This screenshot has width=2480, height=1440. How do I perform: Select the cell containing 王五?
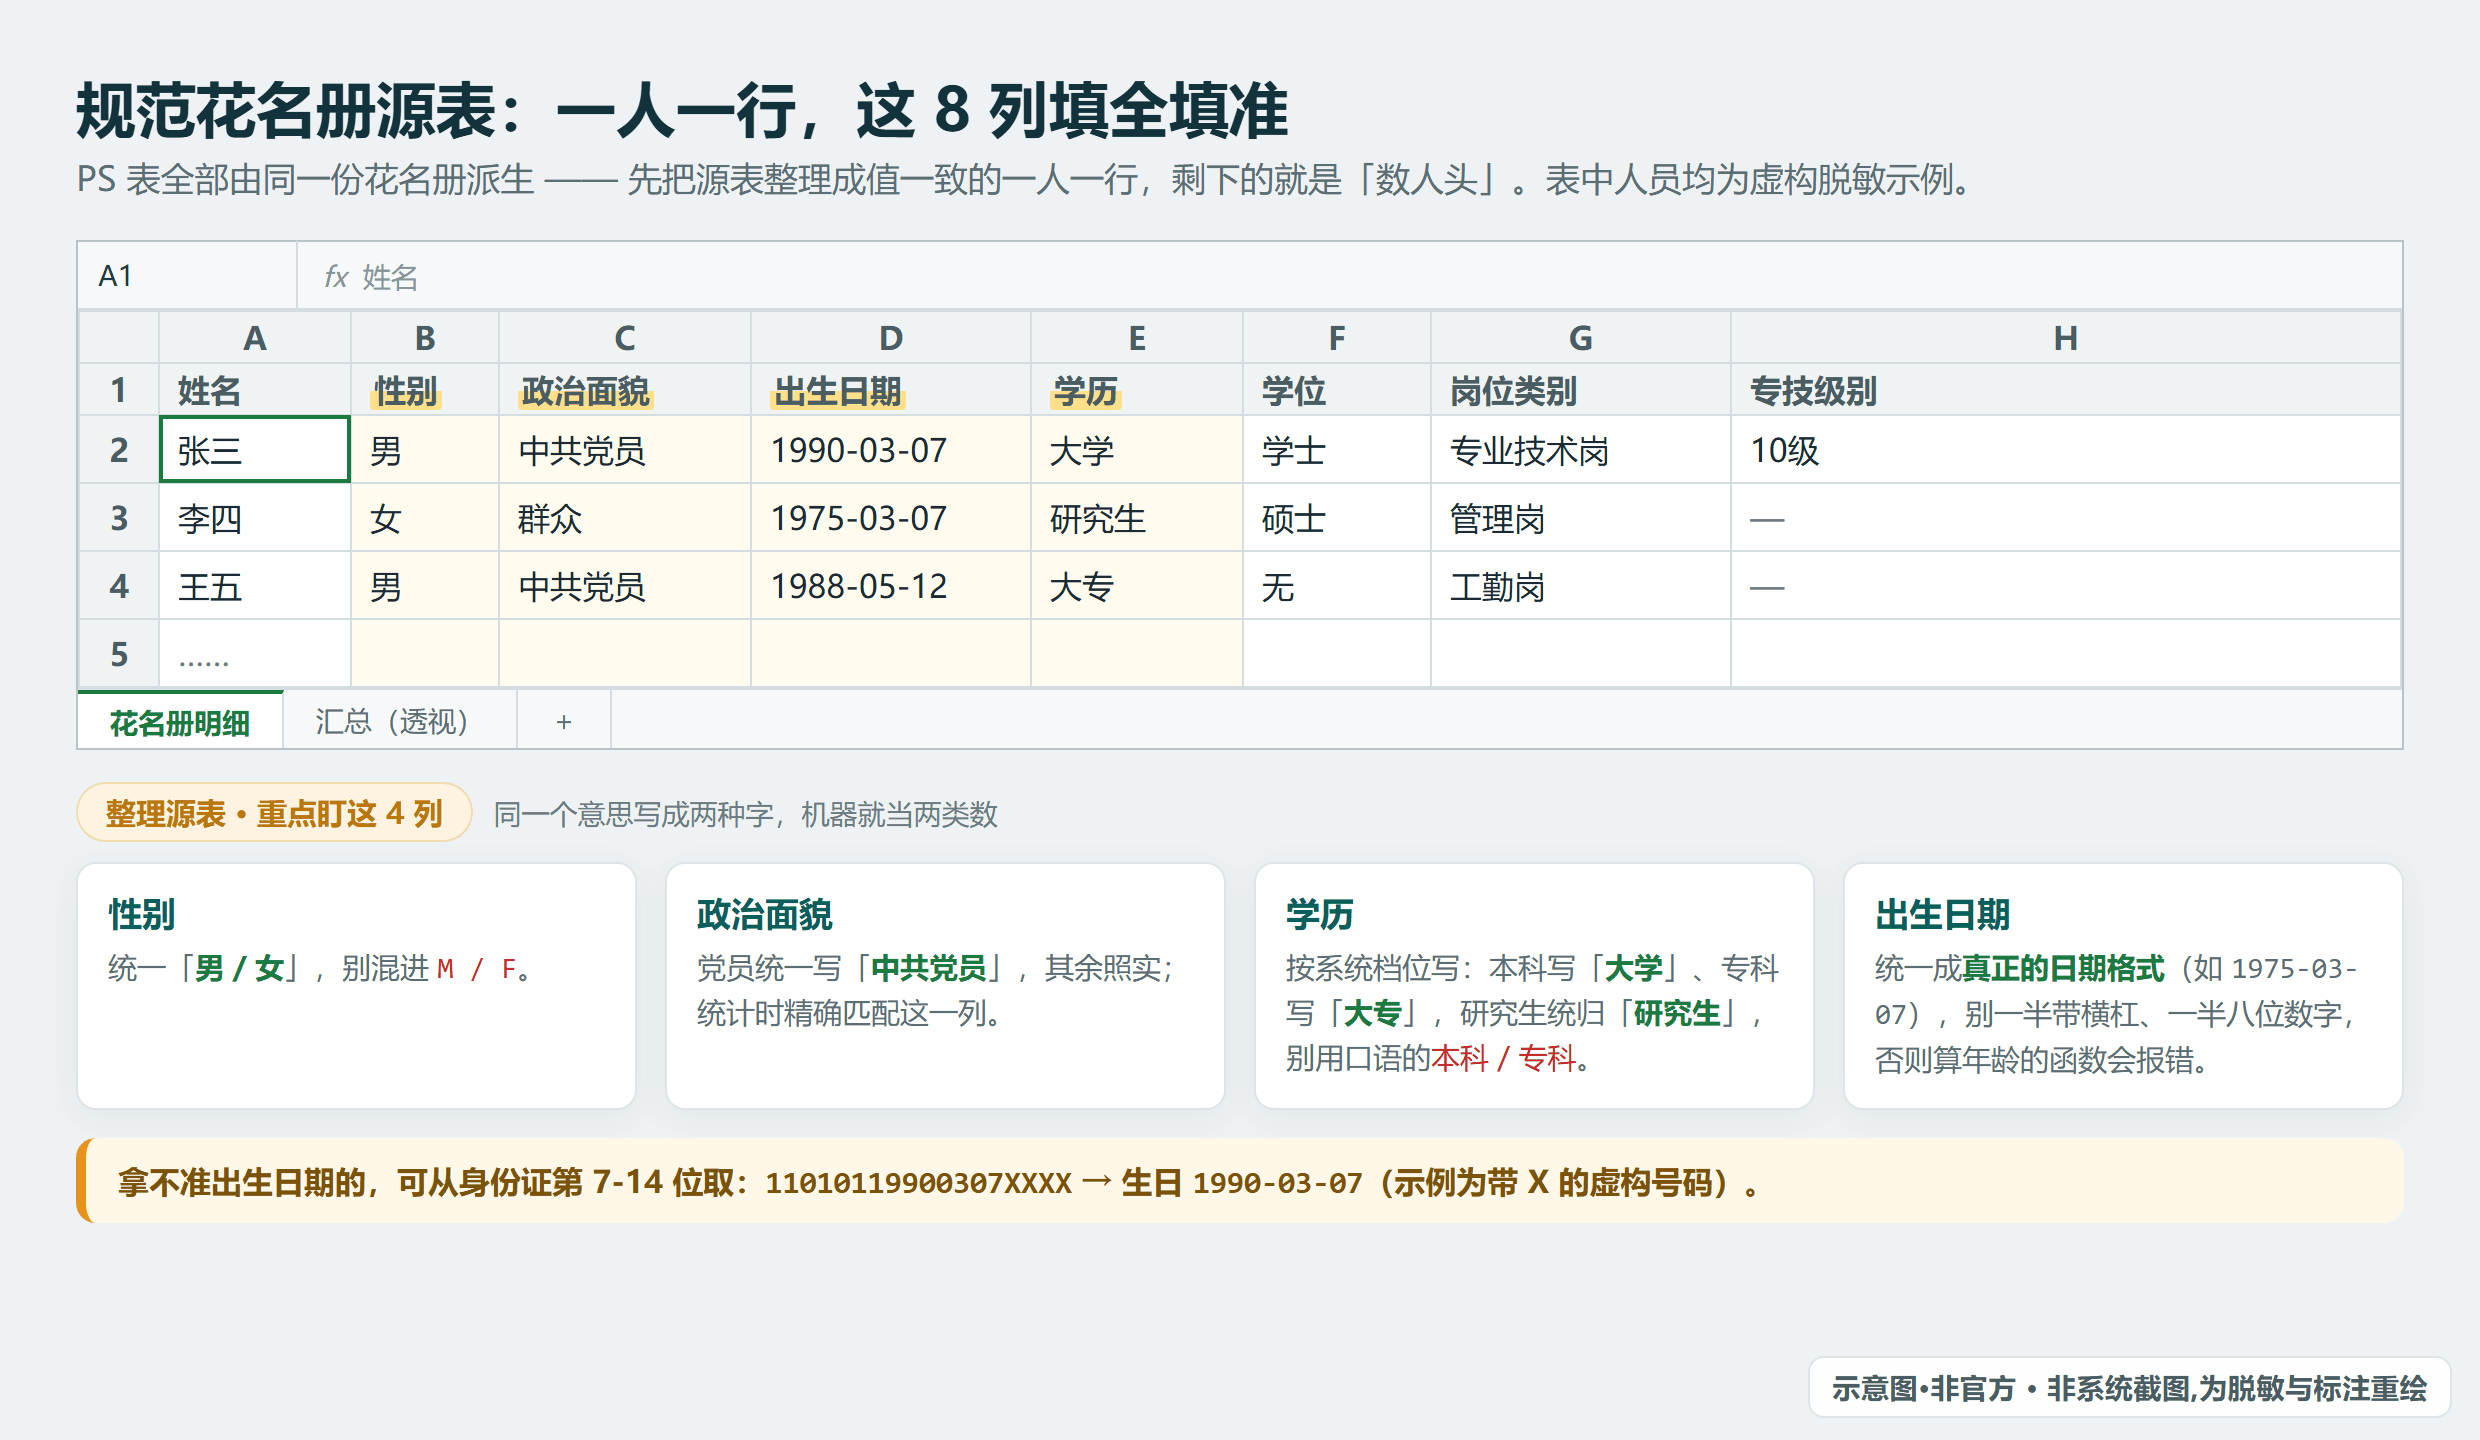tap(255, 586)
